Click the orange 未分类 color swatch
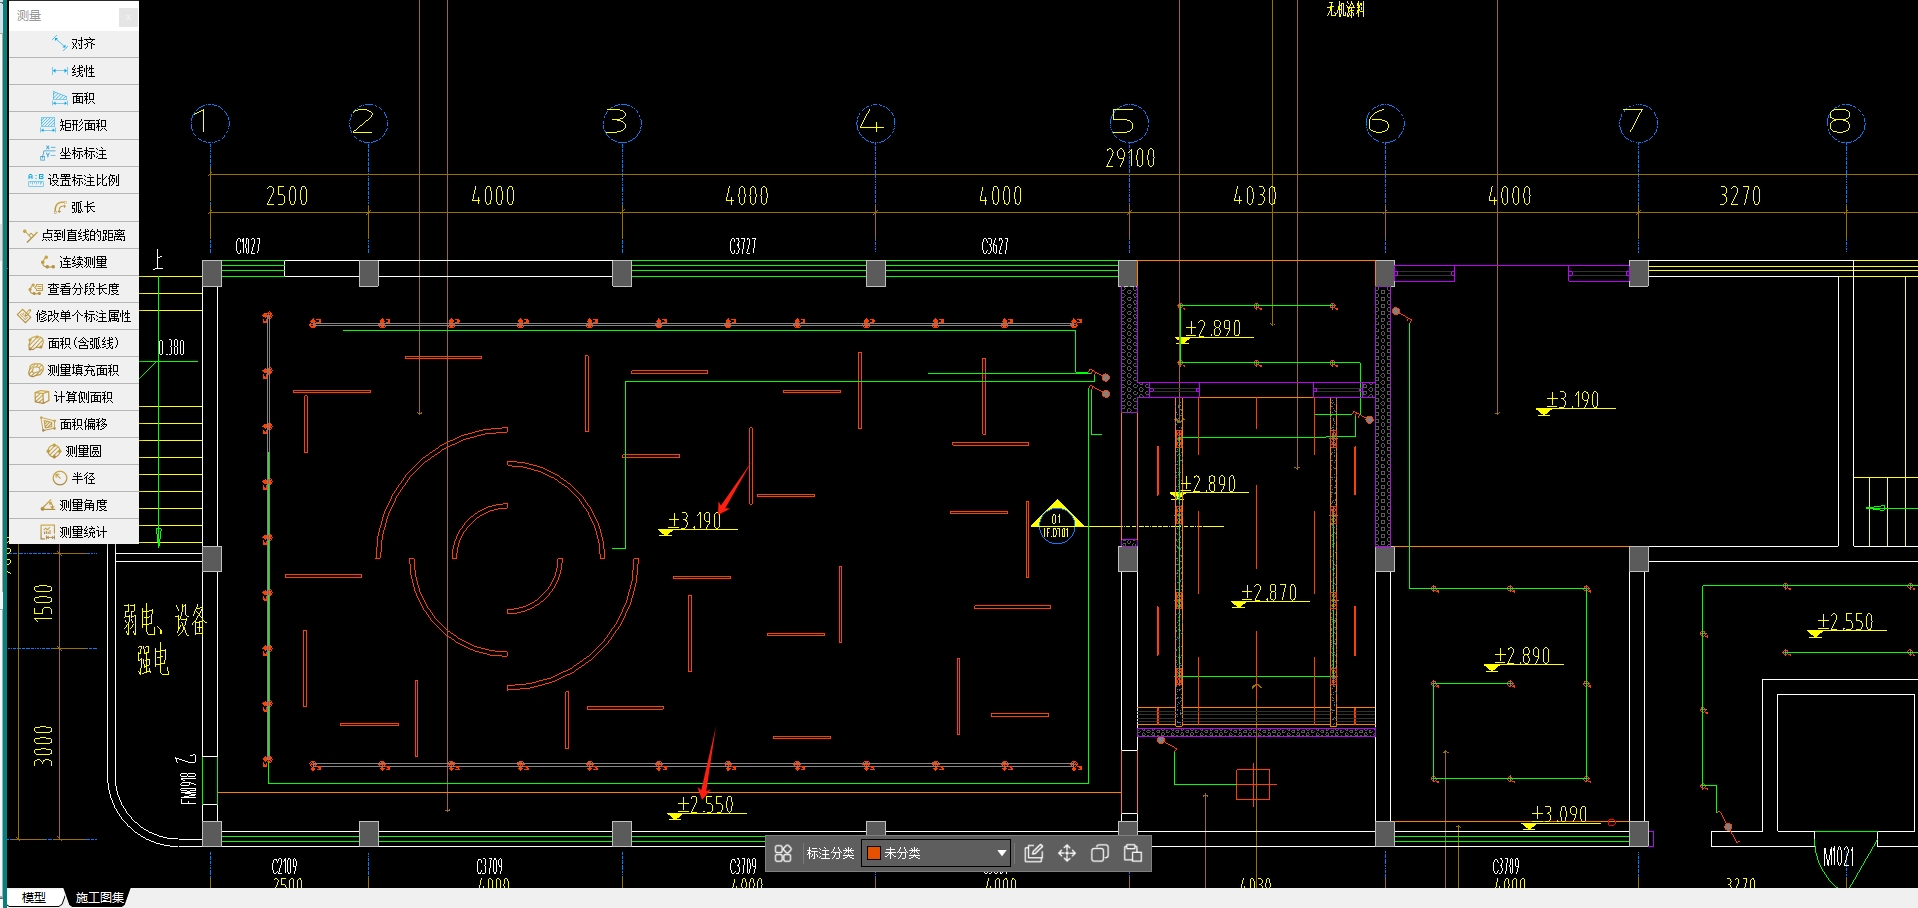Image resolution: width=1918 pixels, height=908 pixels. 873,853
